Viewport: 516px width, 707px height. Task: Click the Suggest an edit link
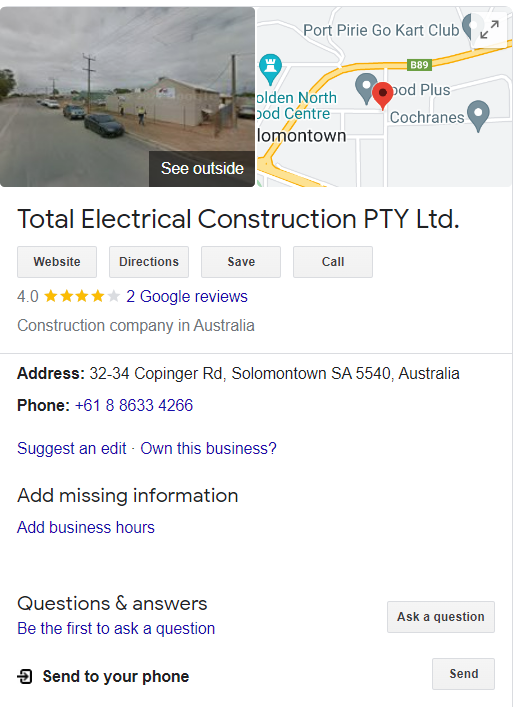pyautogui.click(x=72, y=449)
